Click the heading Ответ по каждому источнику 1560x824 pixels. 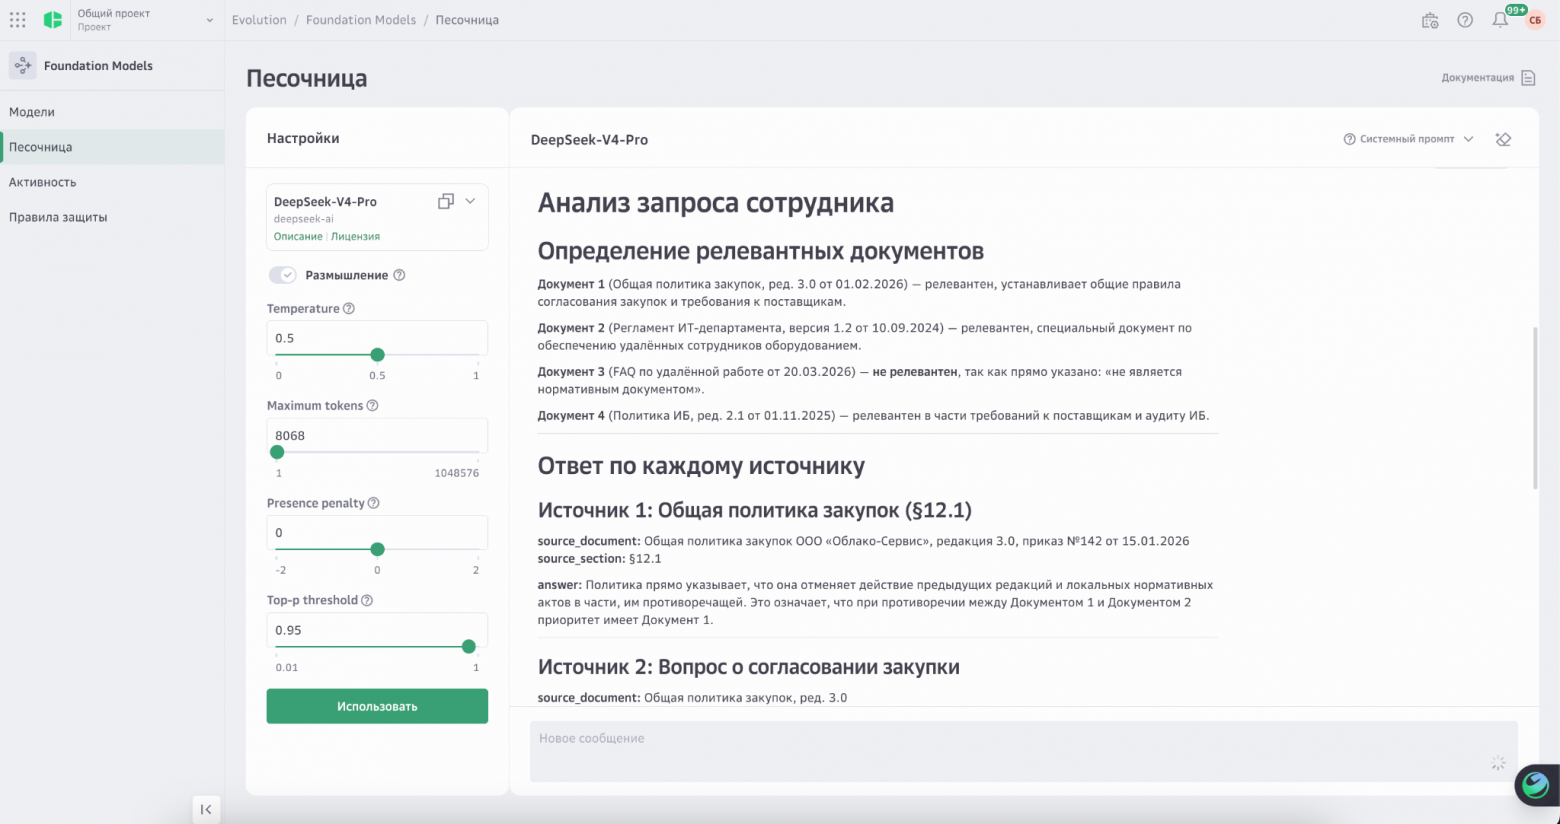tap(701, 466)
